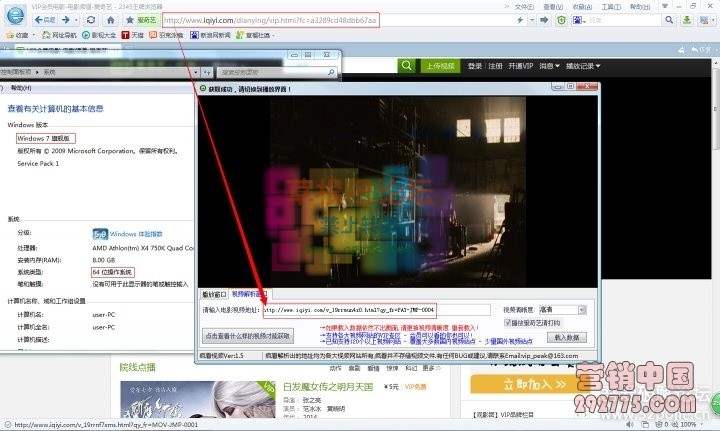This screenshot has height=431, width=720.
Task: Toggle the 播放爱奇艺请打钩 checkbox
Action: [x=510, y=323]
